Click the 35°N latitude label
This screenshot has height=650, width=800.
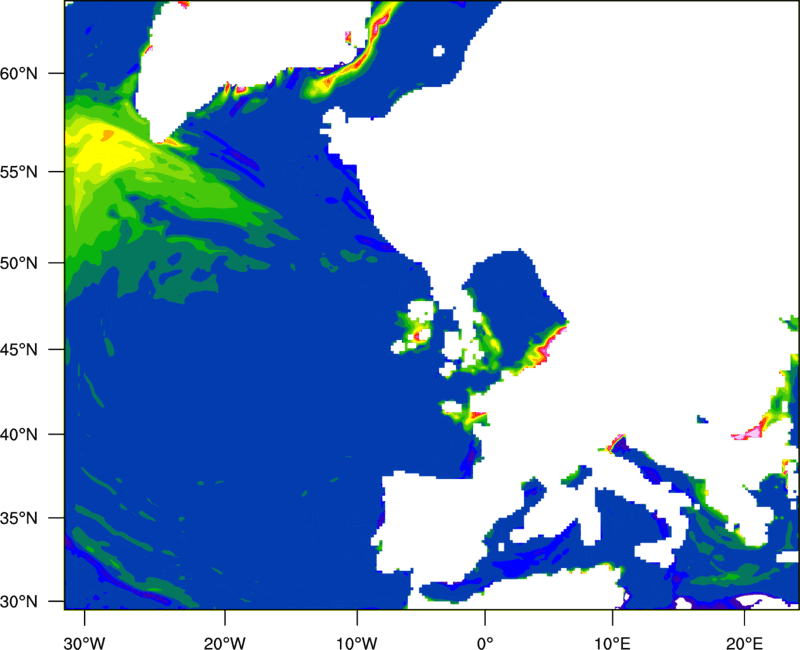point(19,518)
